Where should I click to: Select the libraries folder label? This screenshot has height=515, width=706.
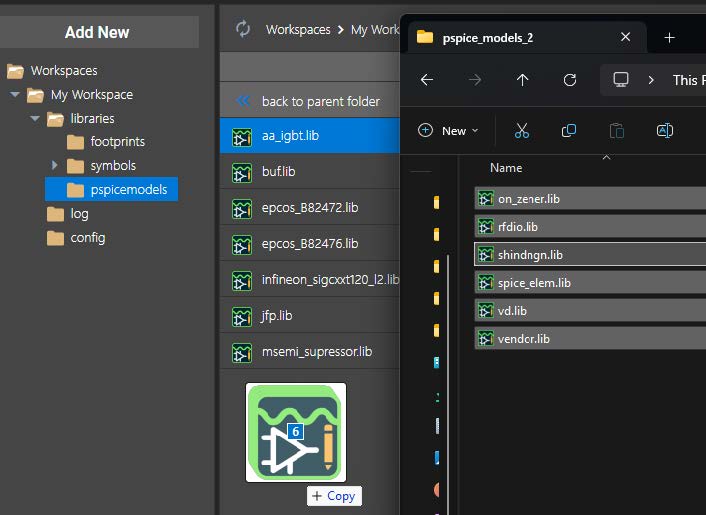point(92,119)
